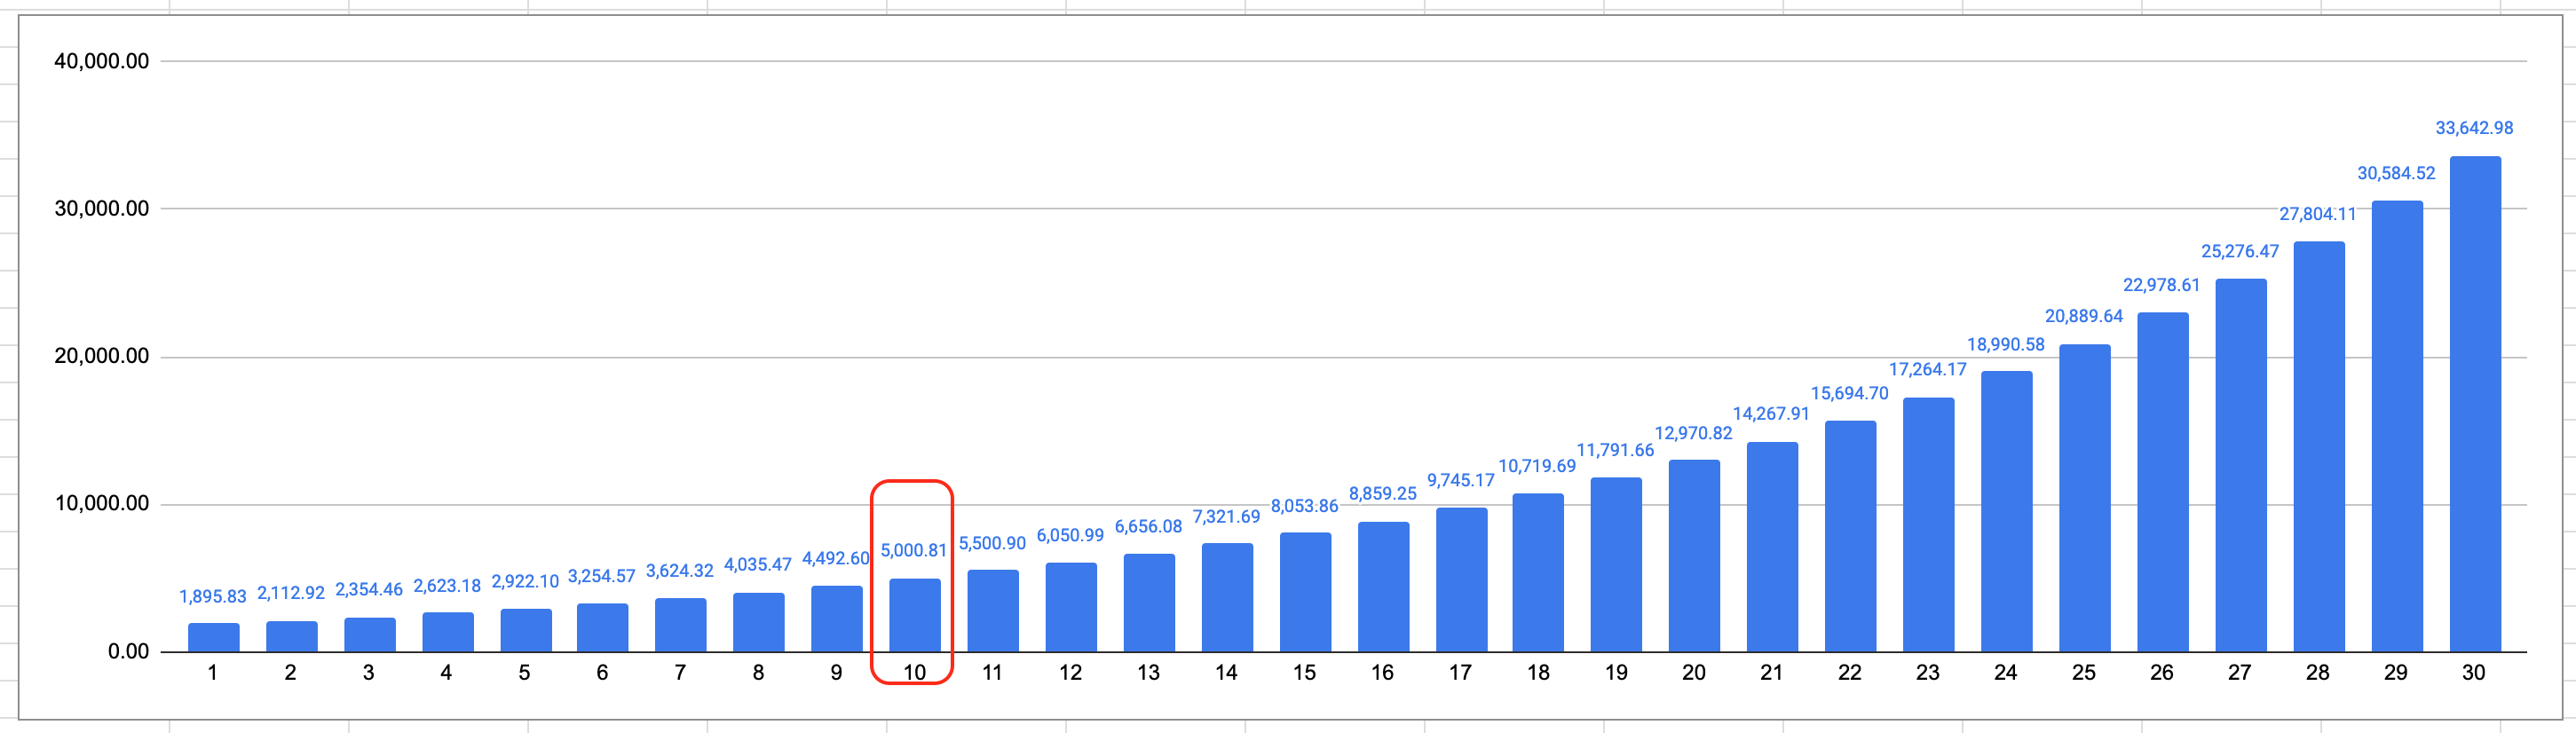The image size is (2576, 733).
Task: Click horizontal axis label 24
Action: [2006, 673]
